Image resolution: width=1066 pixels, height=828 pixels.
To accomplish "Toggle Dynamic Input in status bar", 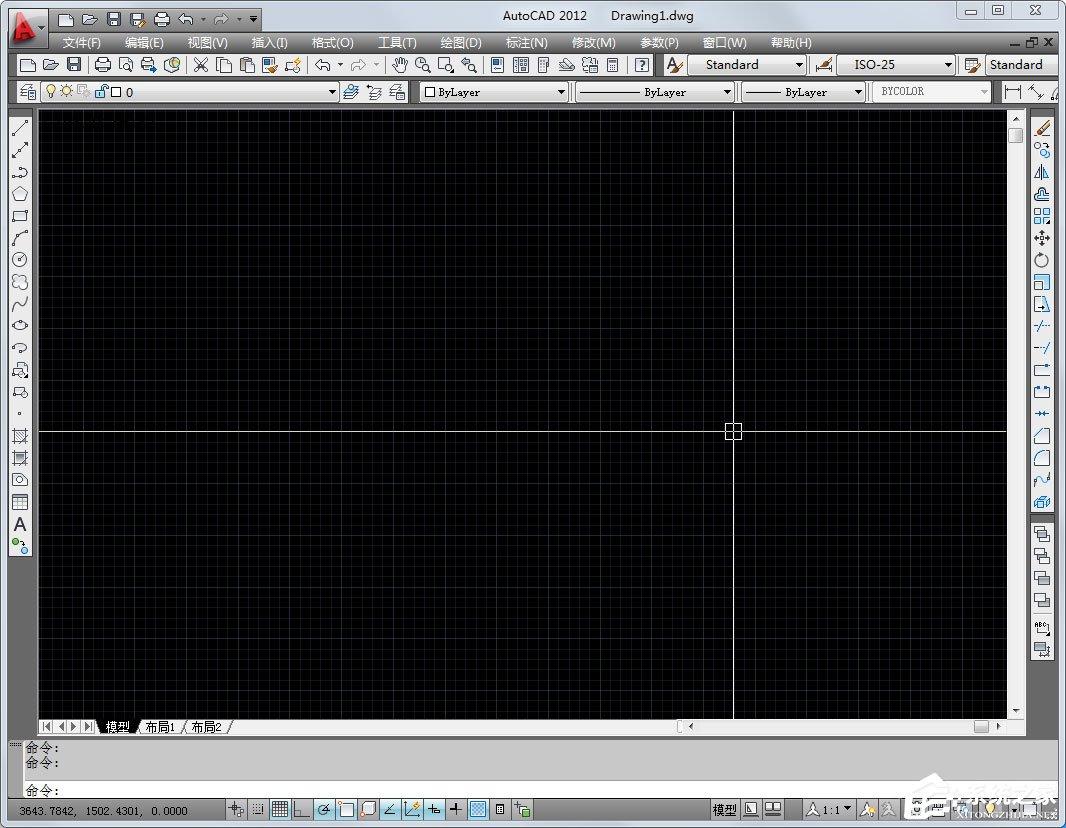I will (434, 809).
